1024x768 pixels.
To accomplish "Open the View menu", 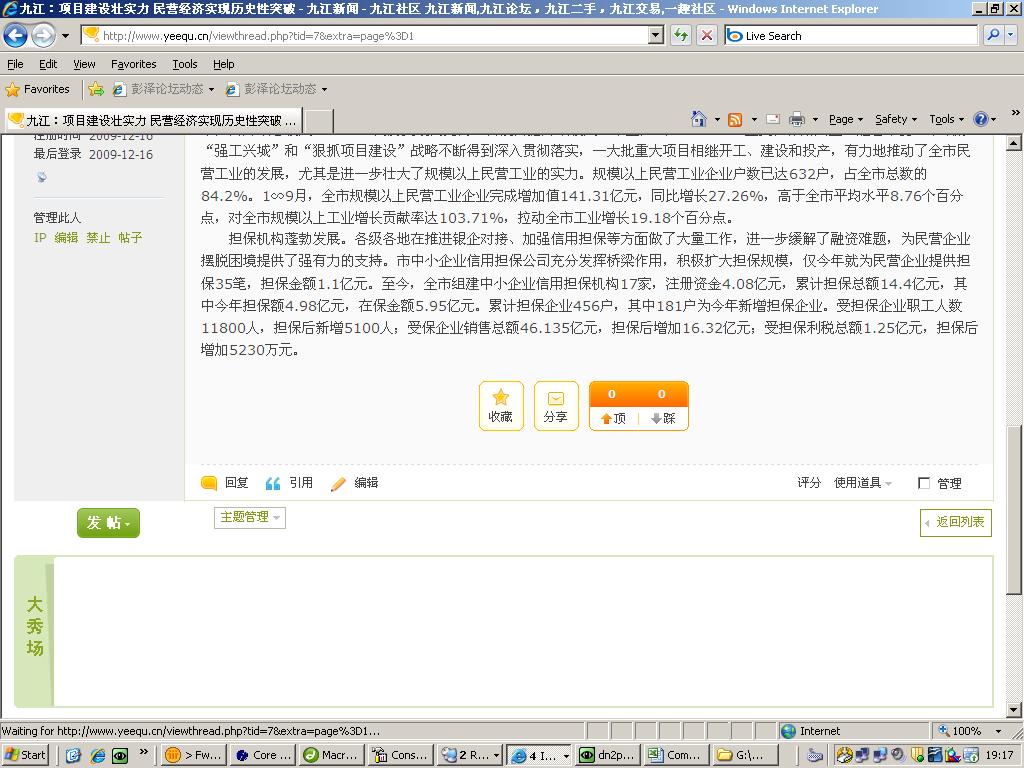I will [x=84, y=64].
